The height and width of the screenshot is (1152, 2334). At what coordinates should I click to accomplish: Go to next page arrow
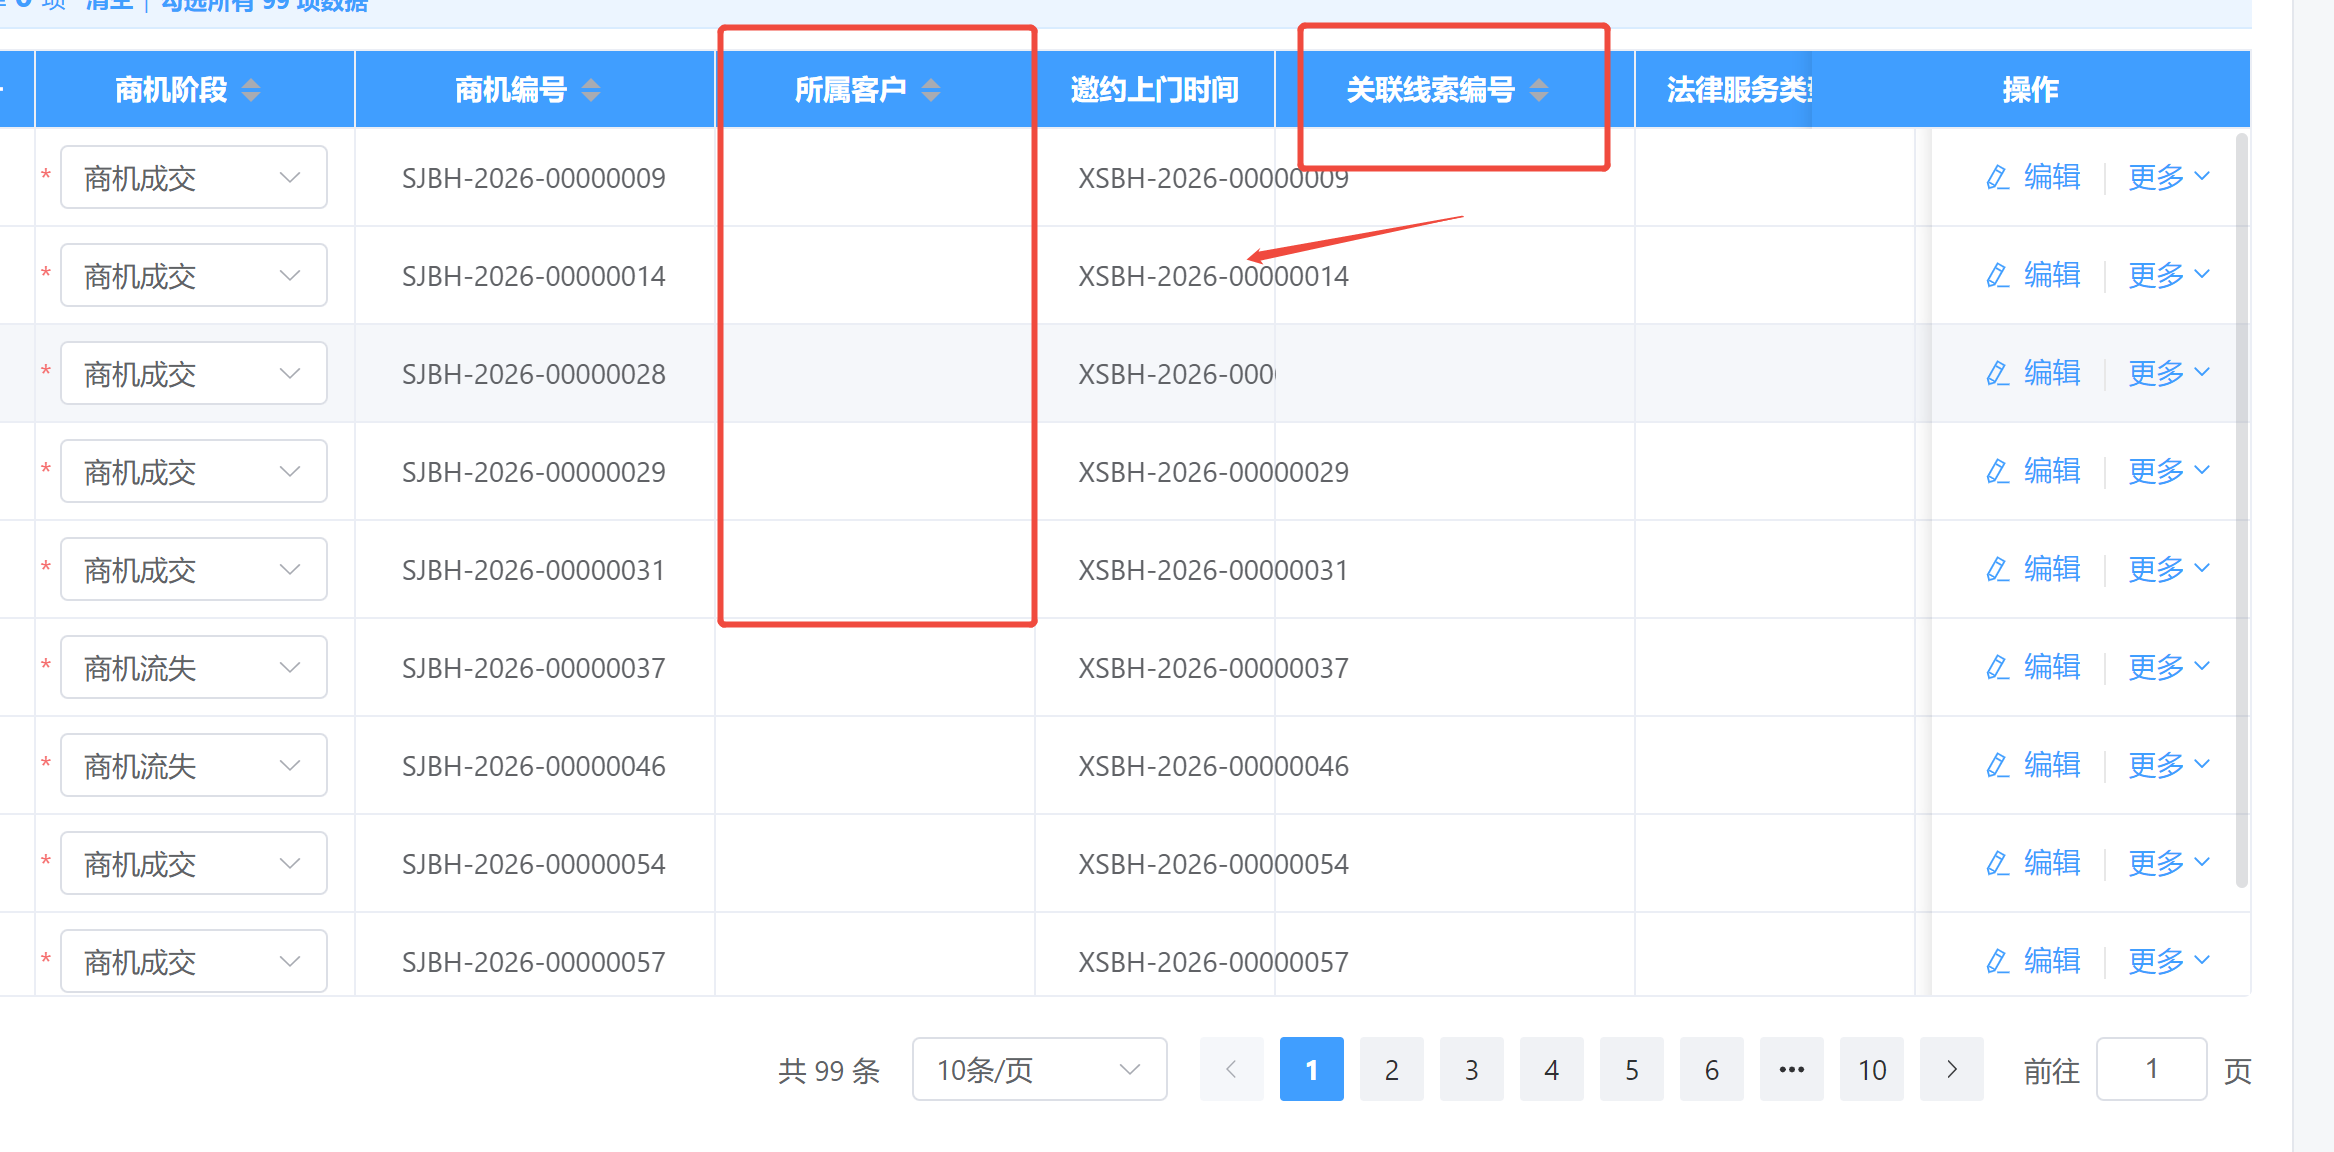click(x=1951, y=1069)
